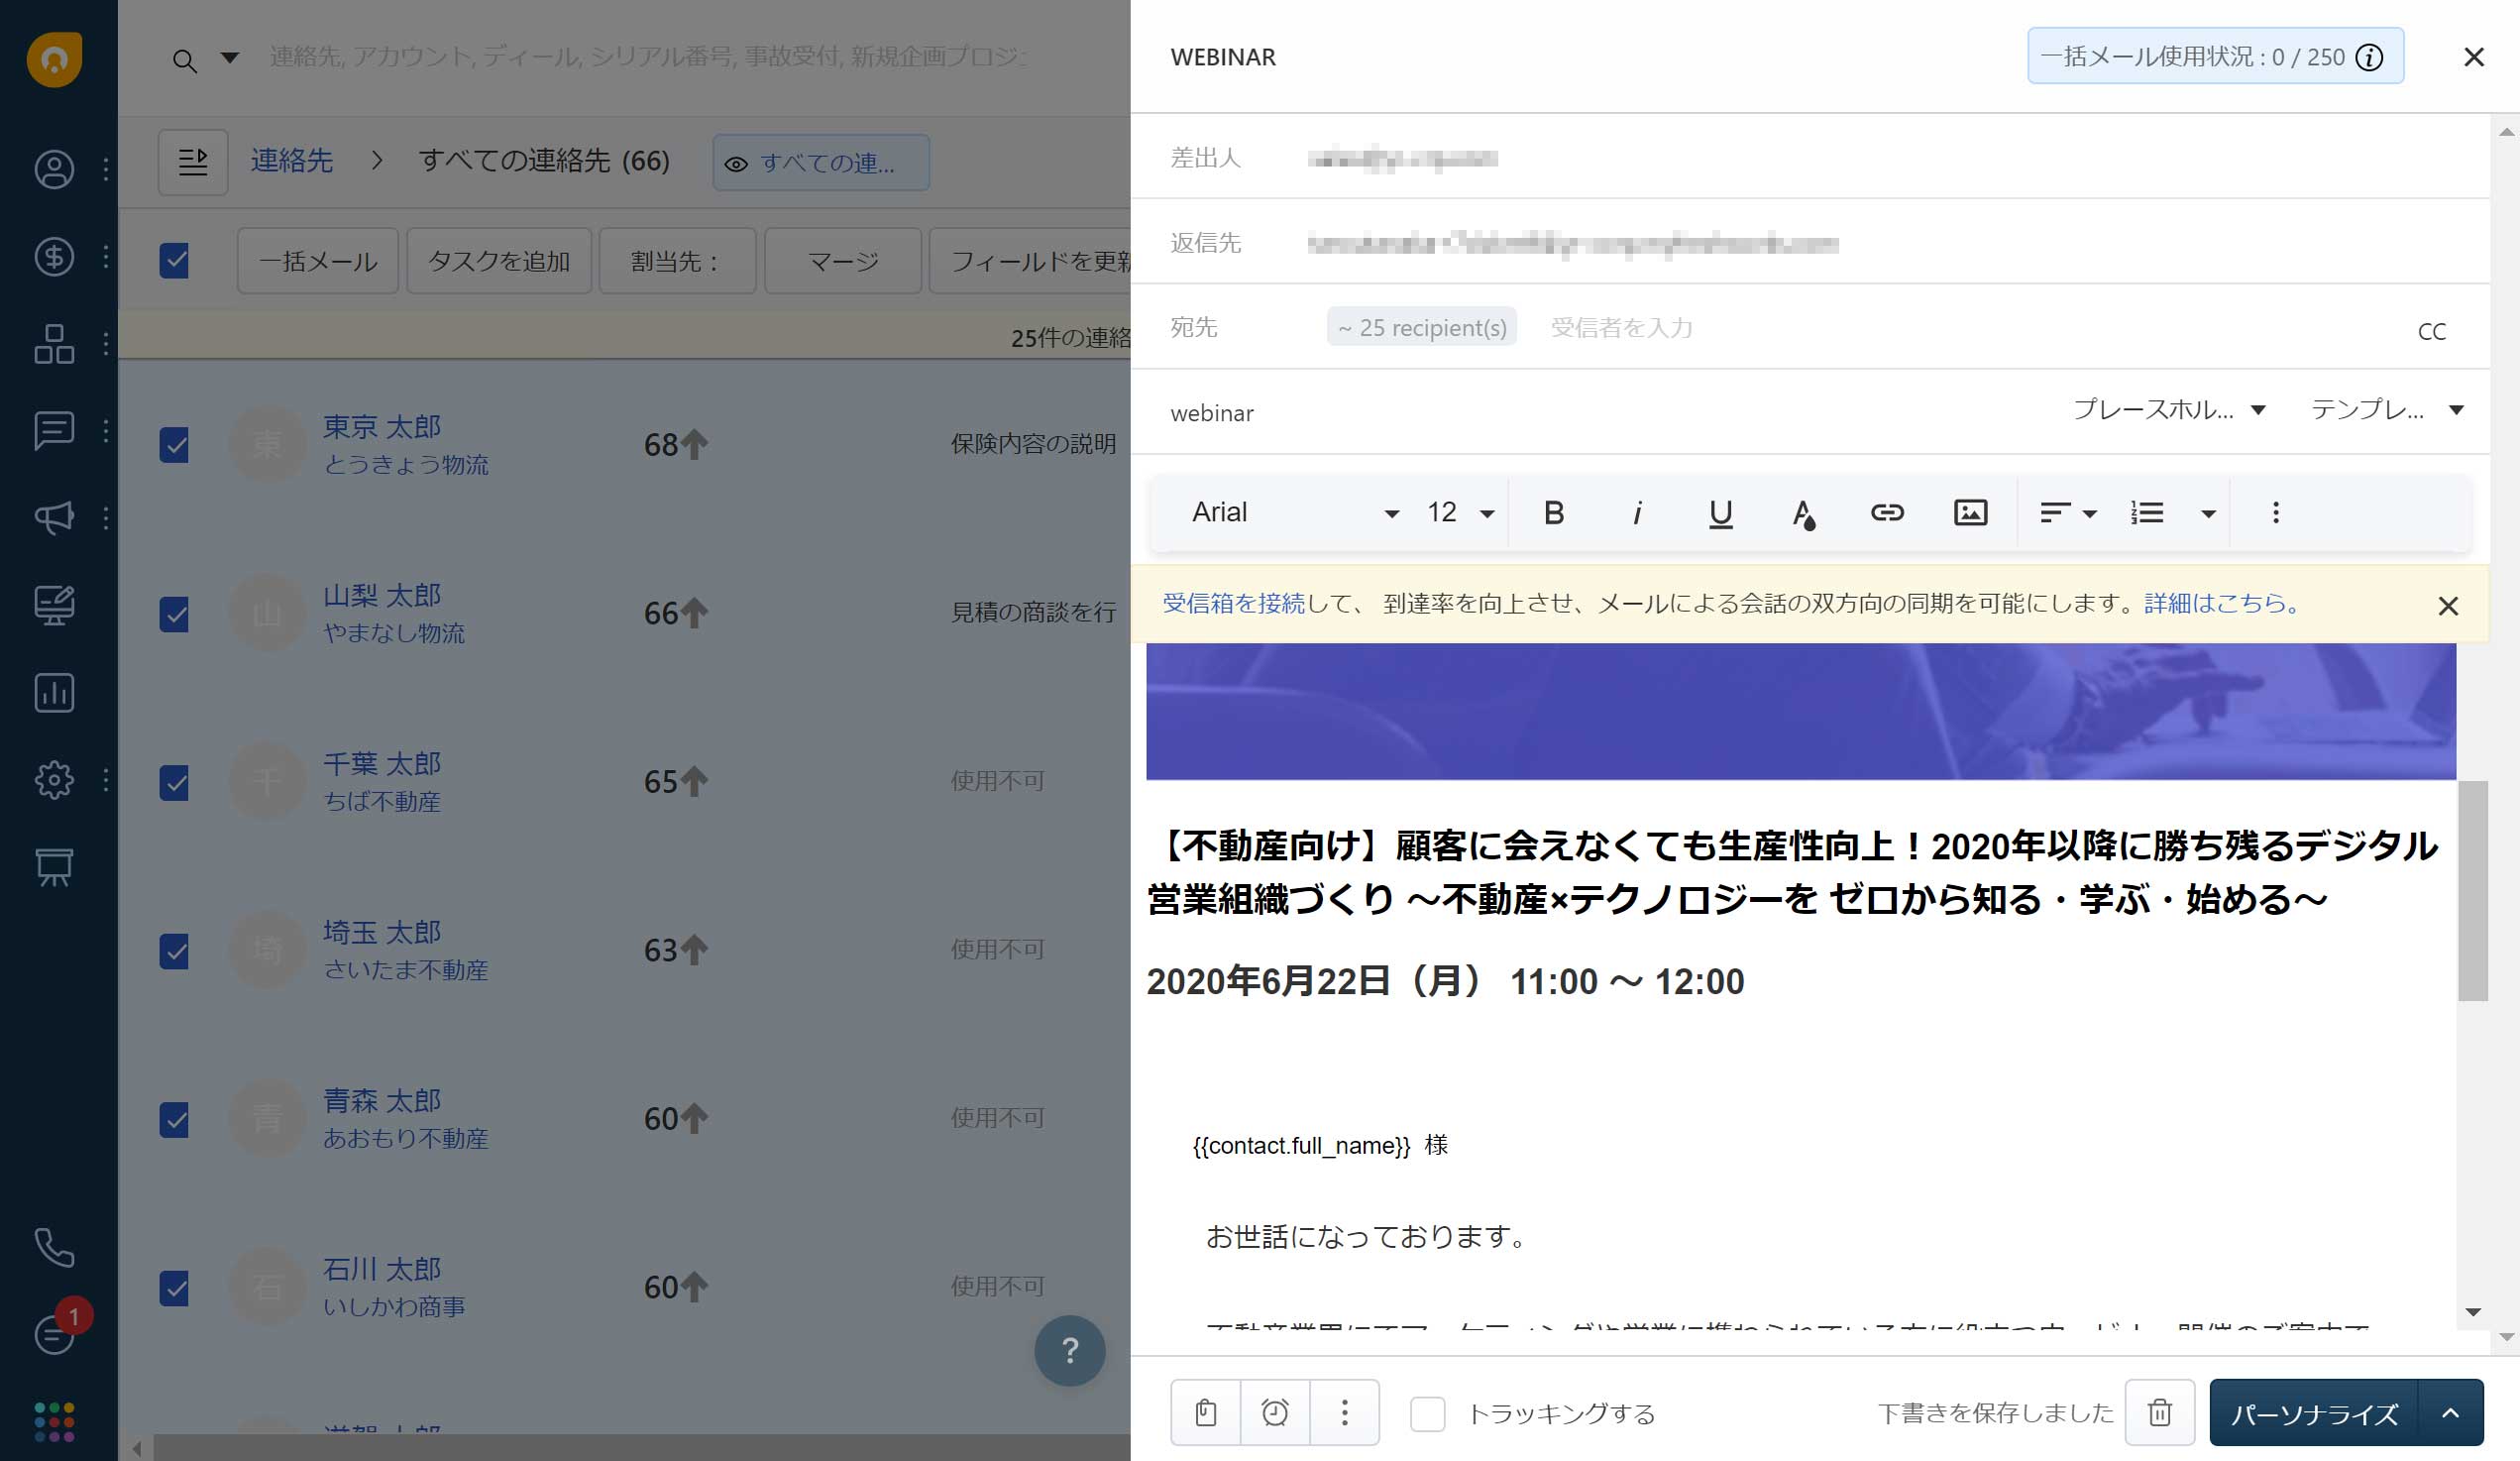Open the text alignment dropdown
This screenshot has width=2520, height=1461.
2067,513
